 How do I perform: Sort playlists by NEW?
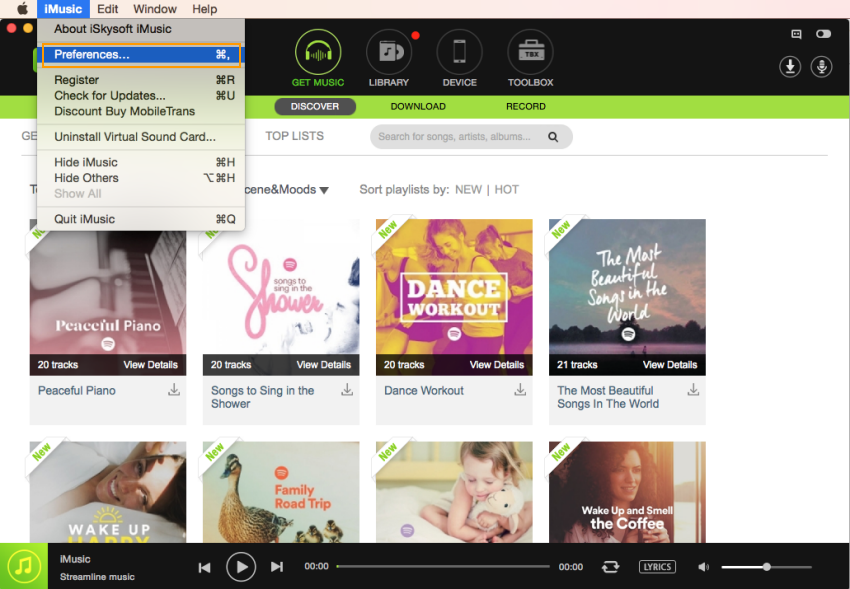(x=468, y=190)
